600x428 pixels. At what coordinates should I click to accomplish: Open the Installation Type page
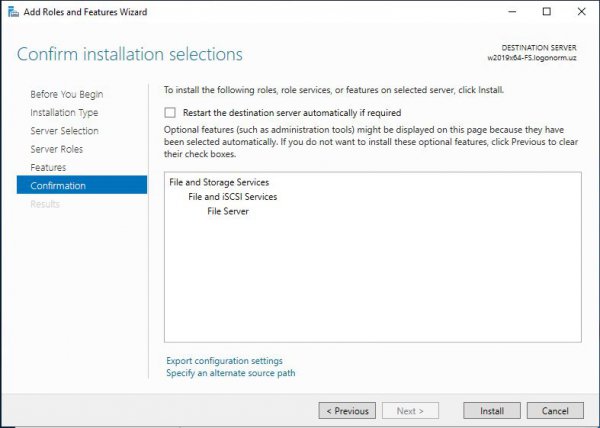coord(64,112)
